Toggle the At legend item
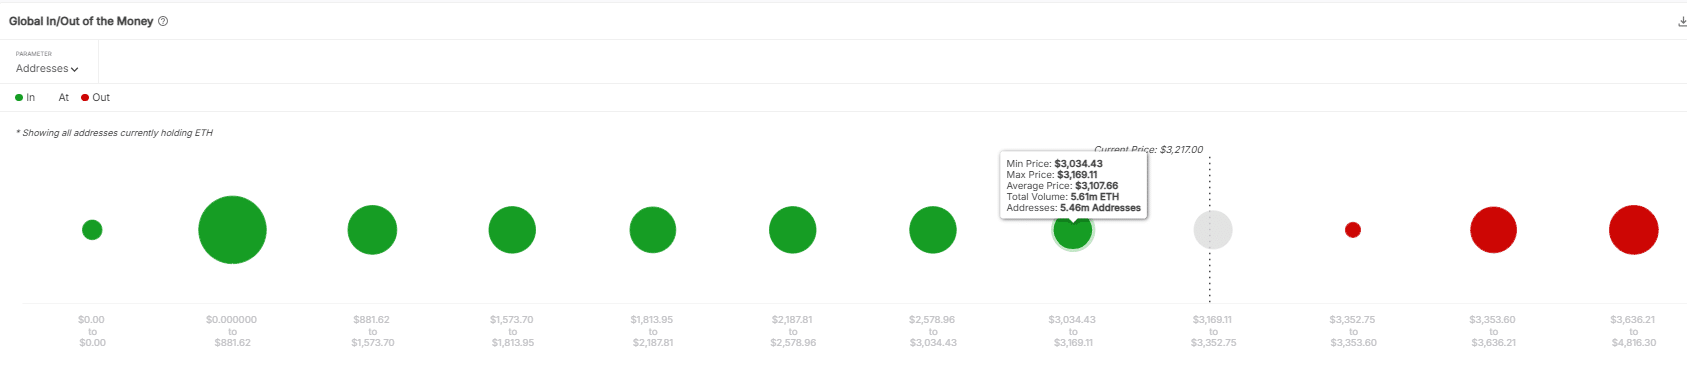The image size is (1687, 369). (63, 98)
